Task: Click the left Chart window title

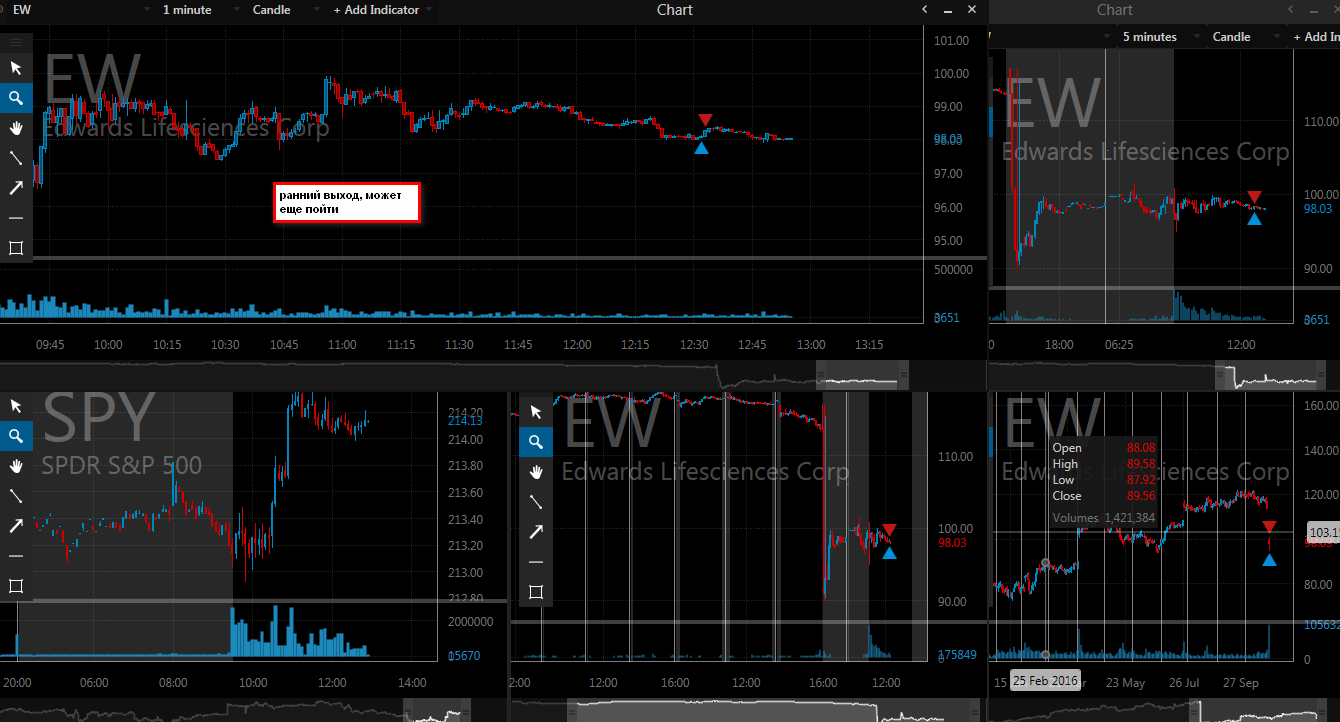Action: point(675,10)
